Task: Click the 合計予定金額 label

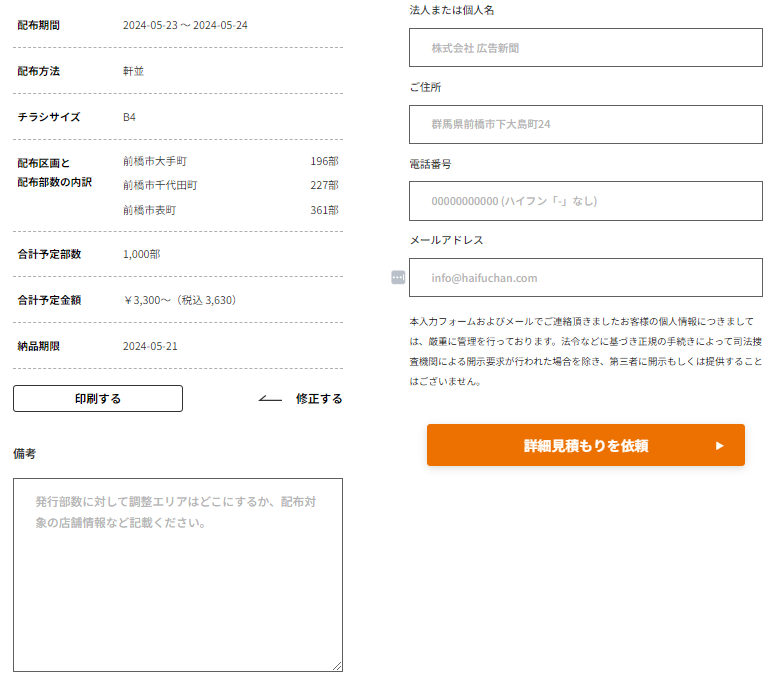Action: [x=49, y=300]
